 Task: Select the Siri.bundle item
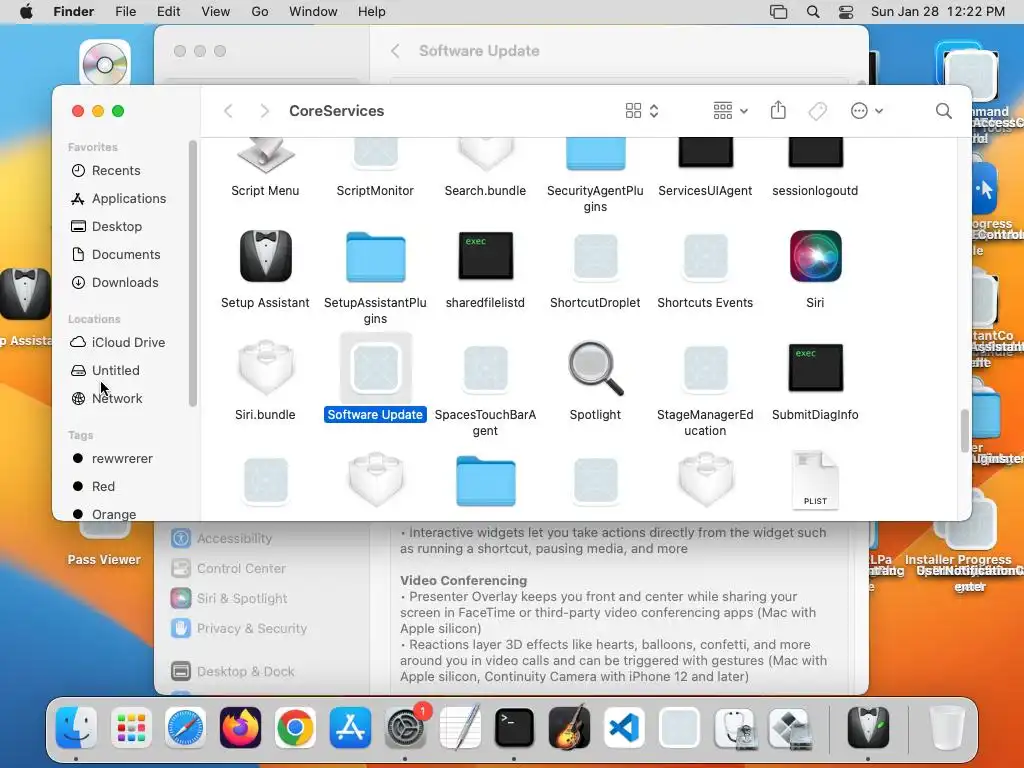[265, 368]
